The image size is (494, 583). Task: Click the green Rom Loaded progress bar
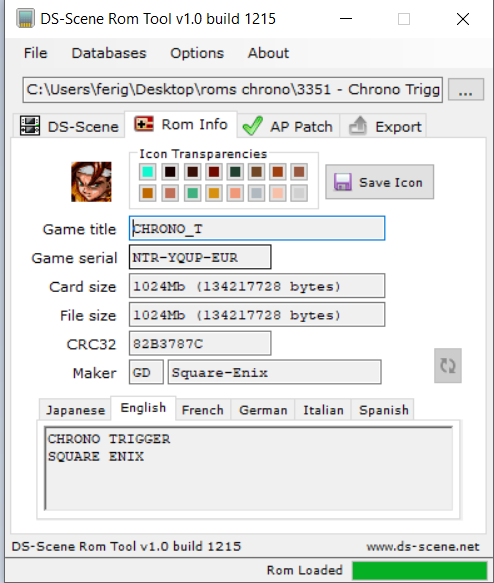point(419,570)
